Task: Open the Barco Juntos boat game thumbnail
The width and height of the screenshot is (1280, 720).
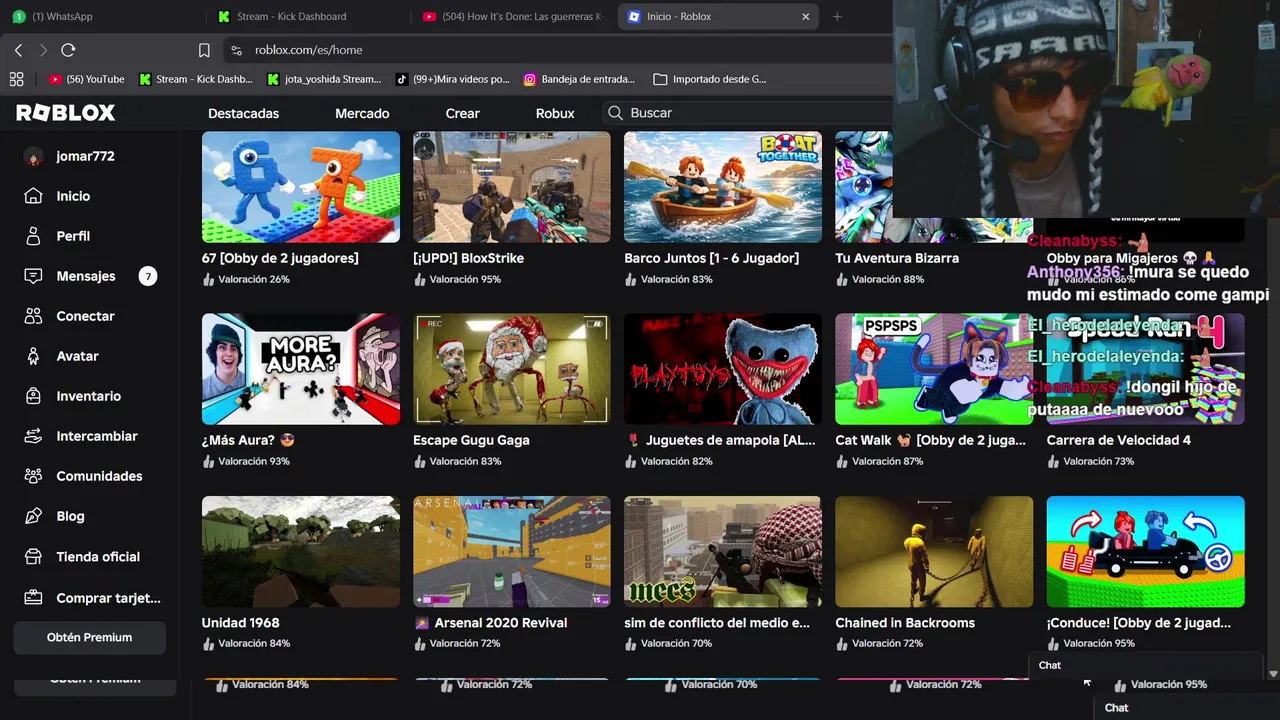Action: [x=723, y=187]
